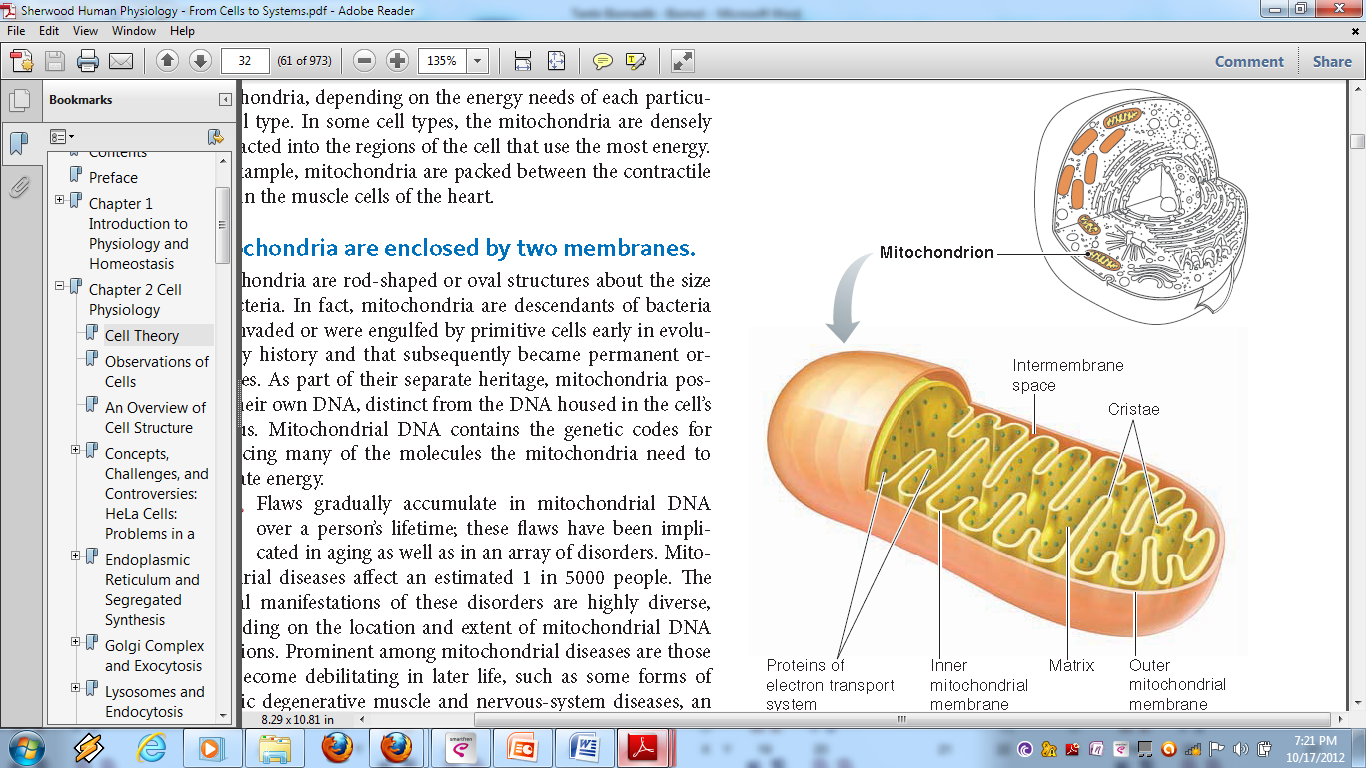1366x768 pixels.
Task: Click the page number field showing 32
Action: (245, 61)
